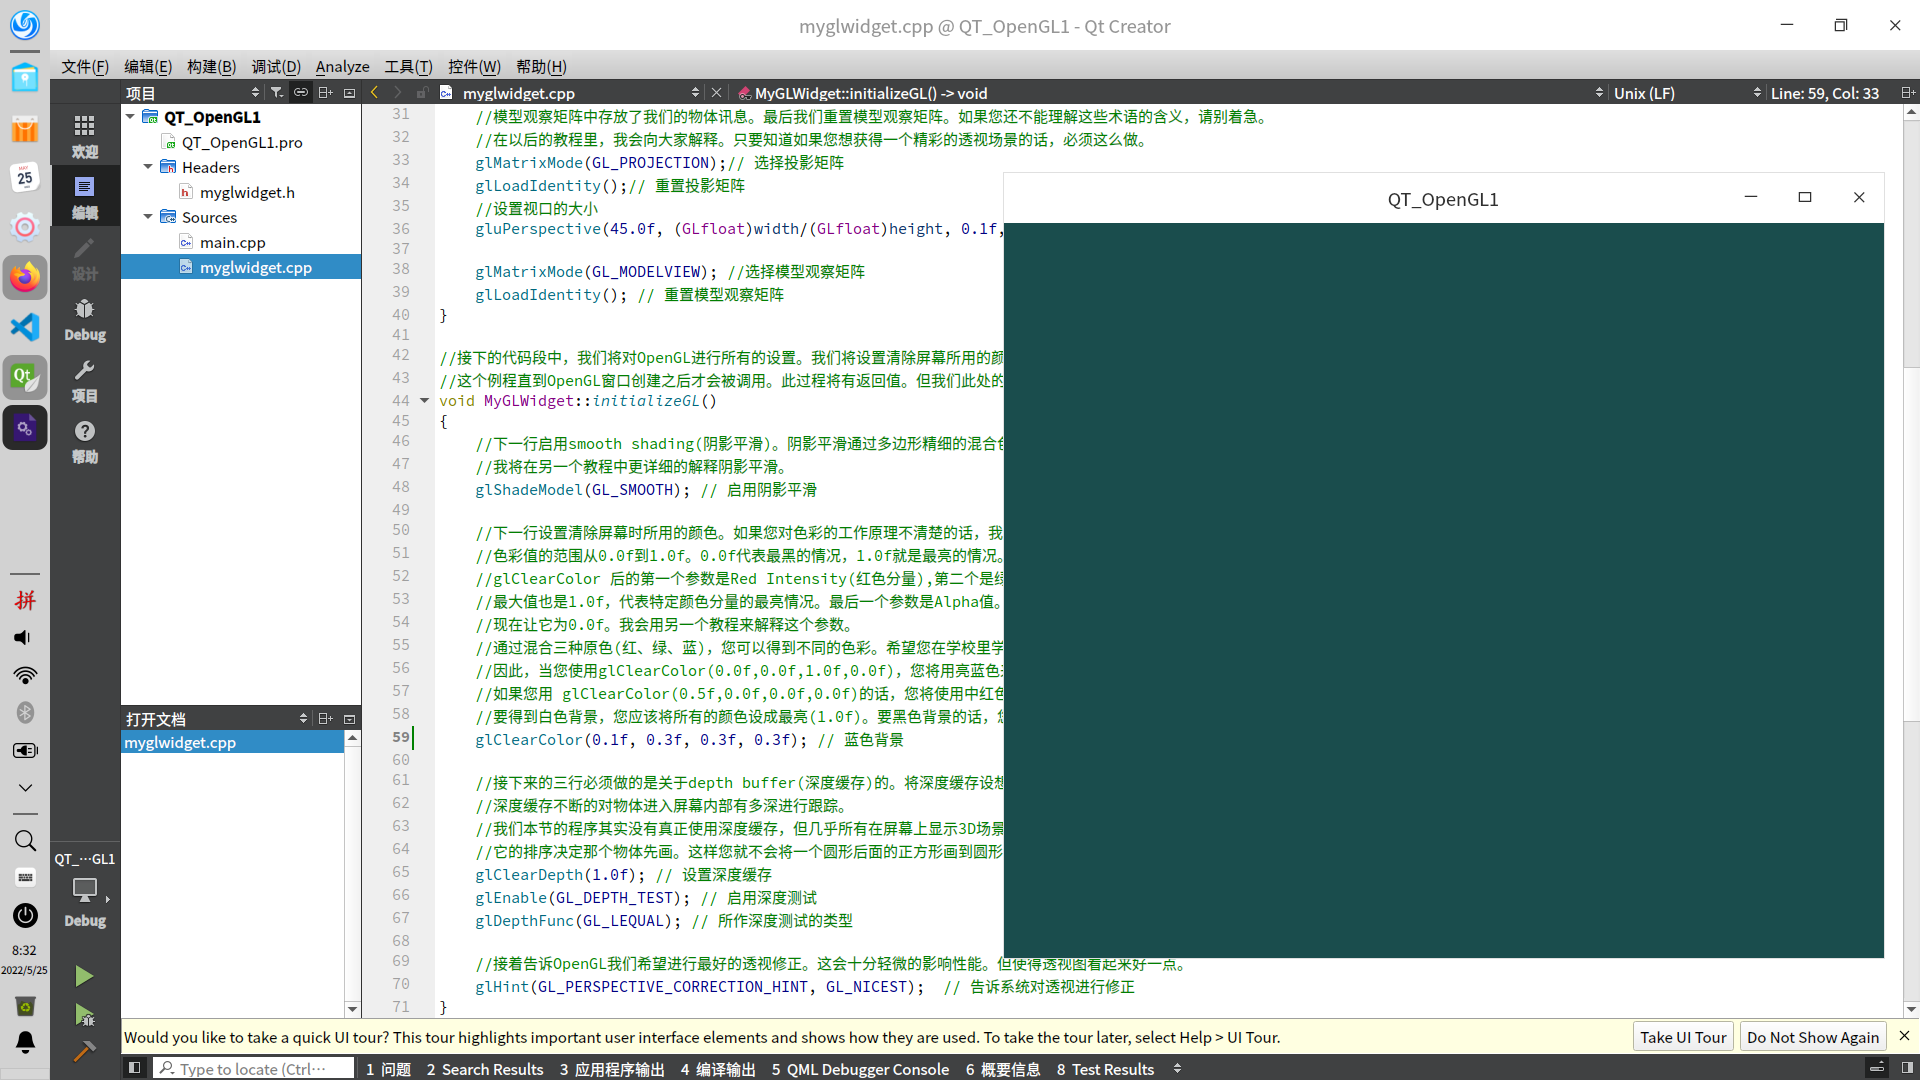Toggle synchronize with editor link icon
This screenshot has width=1920, height=1080.
point(300,92)
